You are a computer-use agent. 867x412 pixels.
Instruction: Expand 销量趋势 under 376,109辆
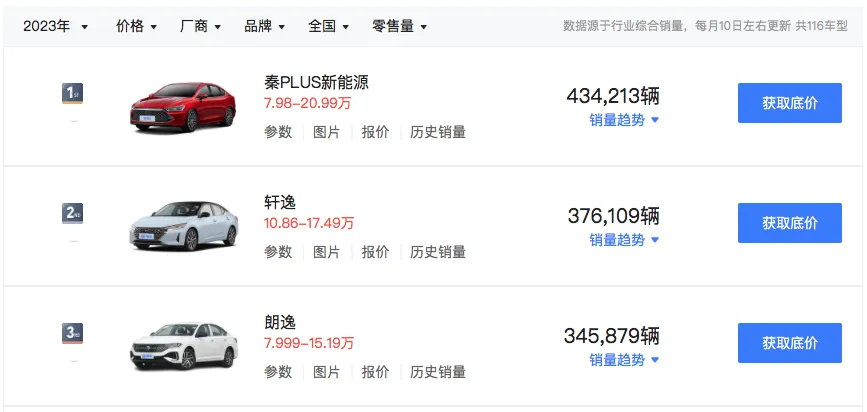(x=624, y=240)
